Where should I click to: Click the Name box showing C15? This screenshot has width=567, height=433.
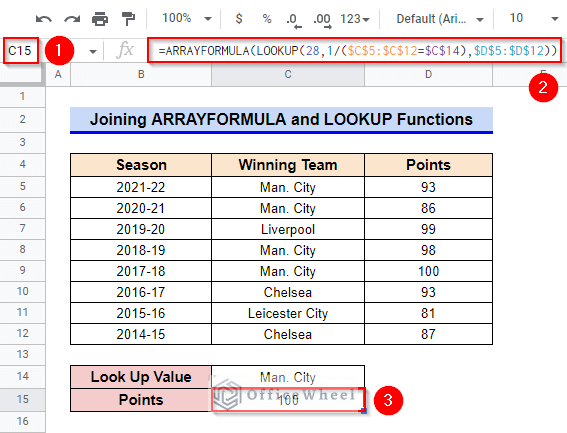[20, 51]
